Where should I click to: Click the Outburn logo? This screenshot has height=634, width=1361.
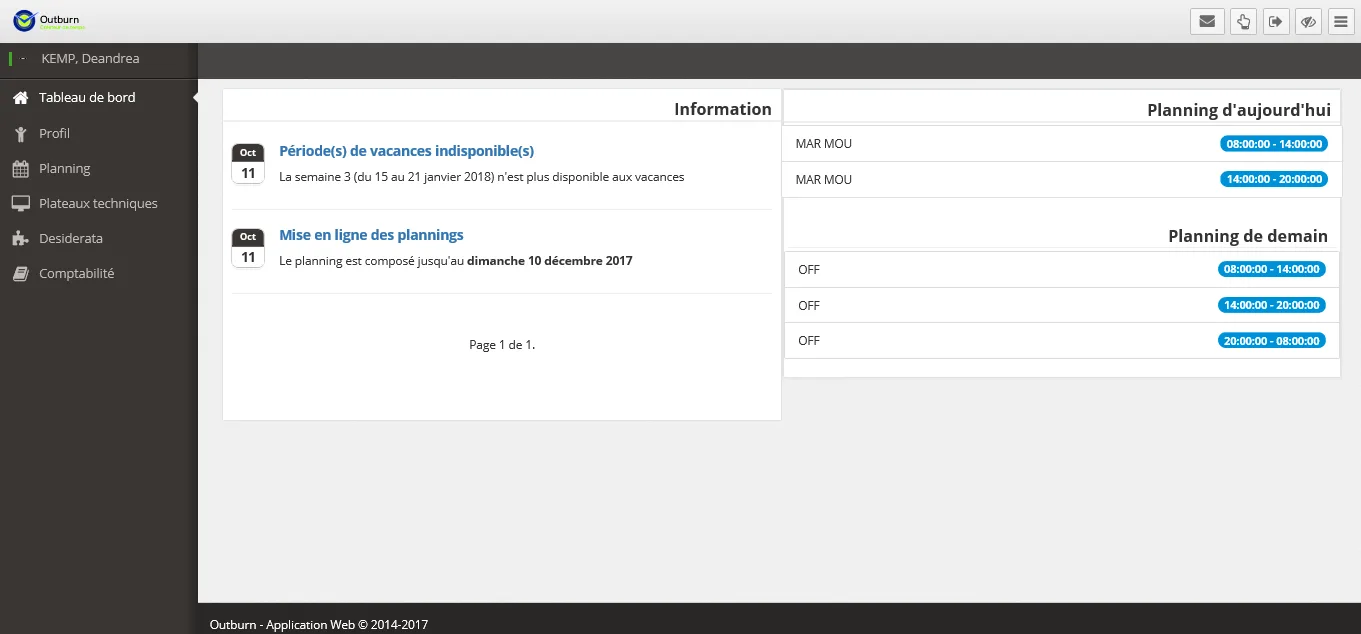tap(51, 21)
